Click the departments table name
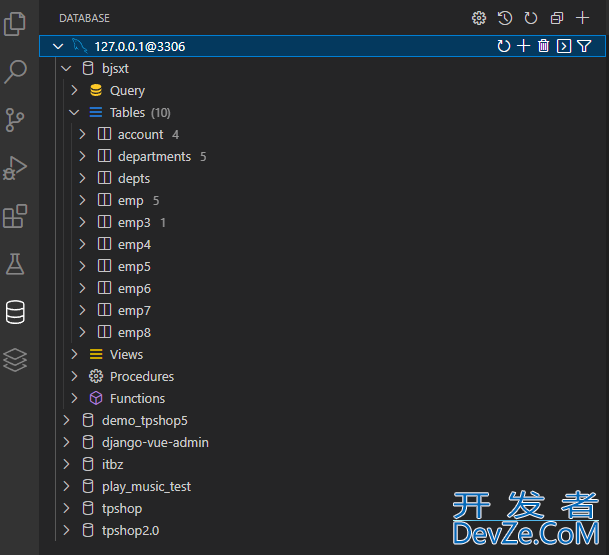This screenshot has width=609, height=555. click(155, 157)
